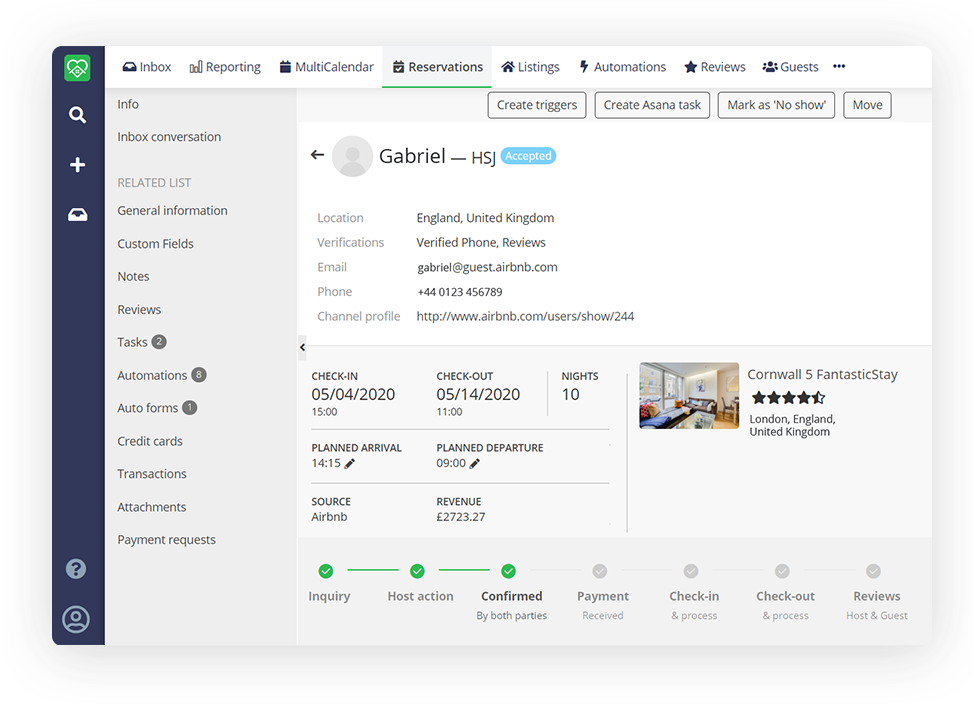
Task: Edit planned departure time pencil
Action: 475,463
